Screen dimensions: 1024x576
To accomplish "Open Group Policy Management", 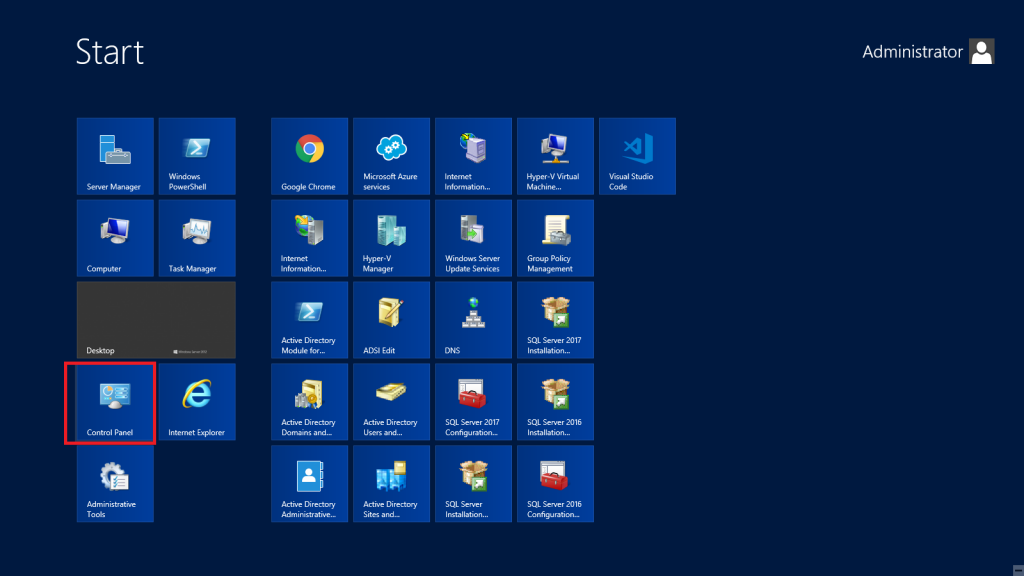I will pyautogui.click(x=555, y=238).
